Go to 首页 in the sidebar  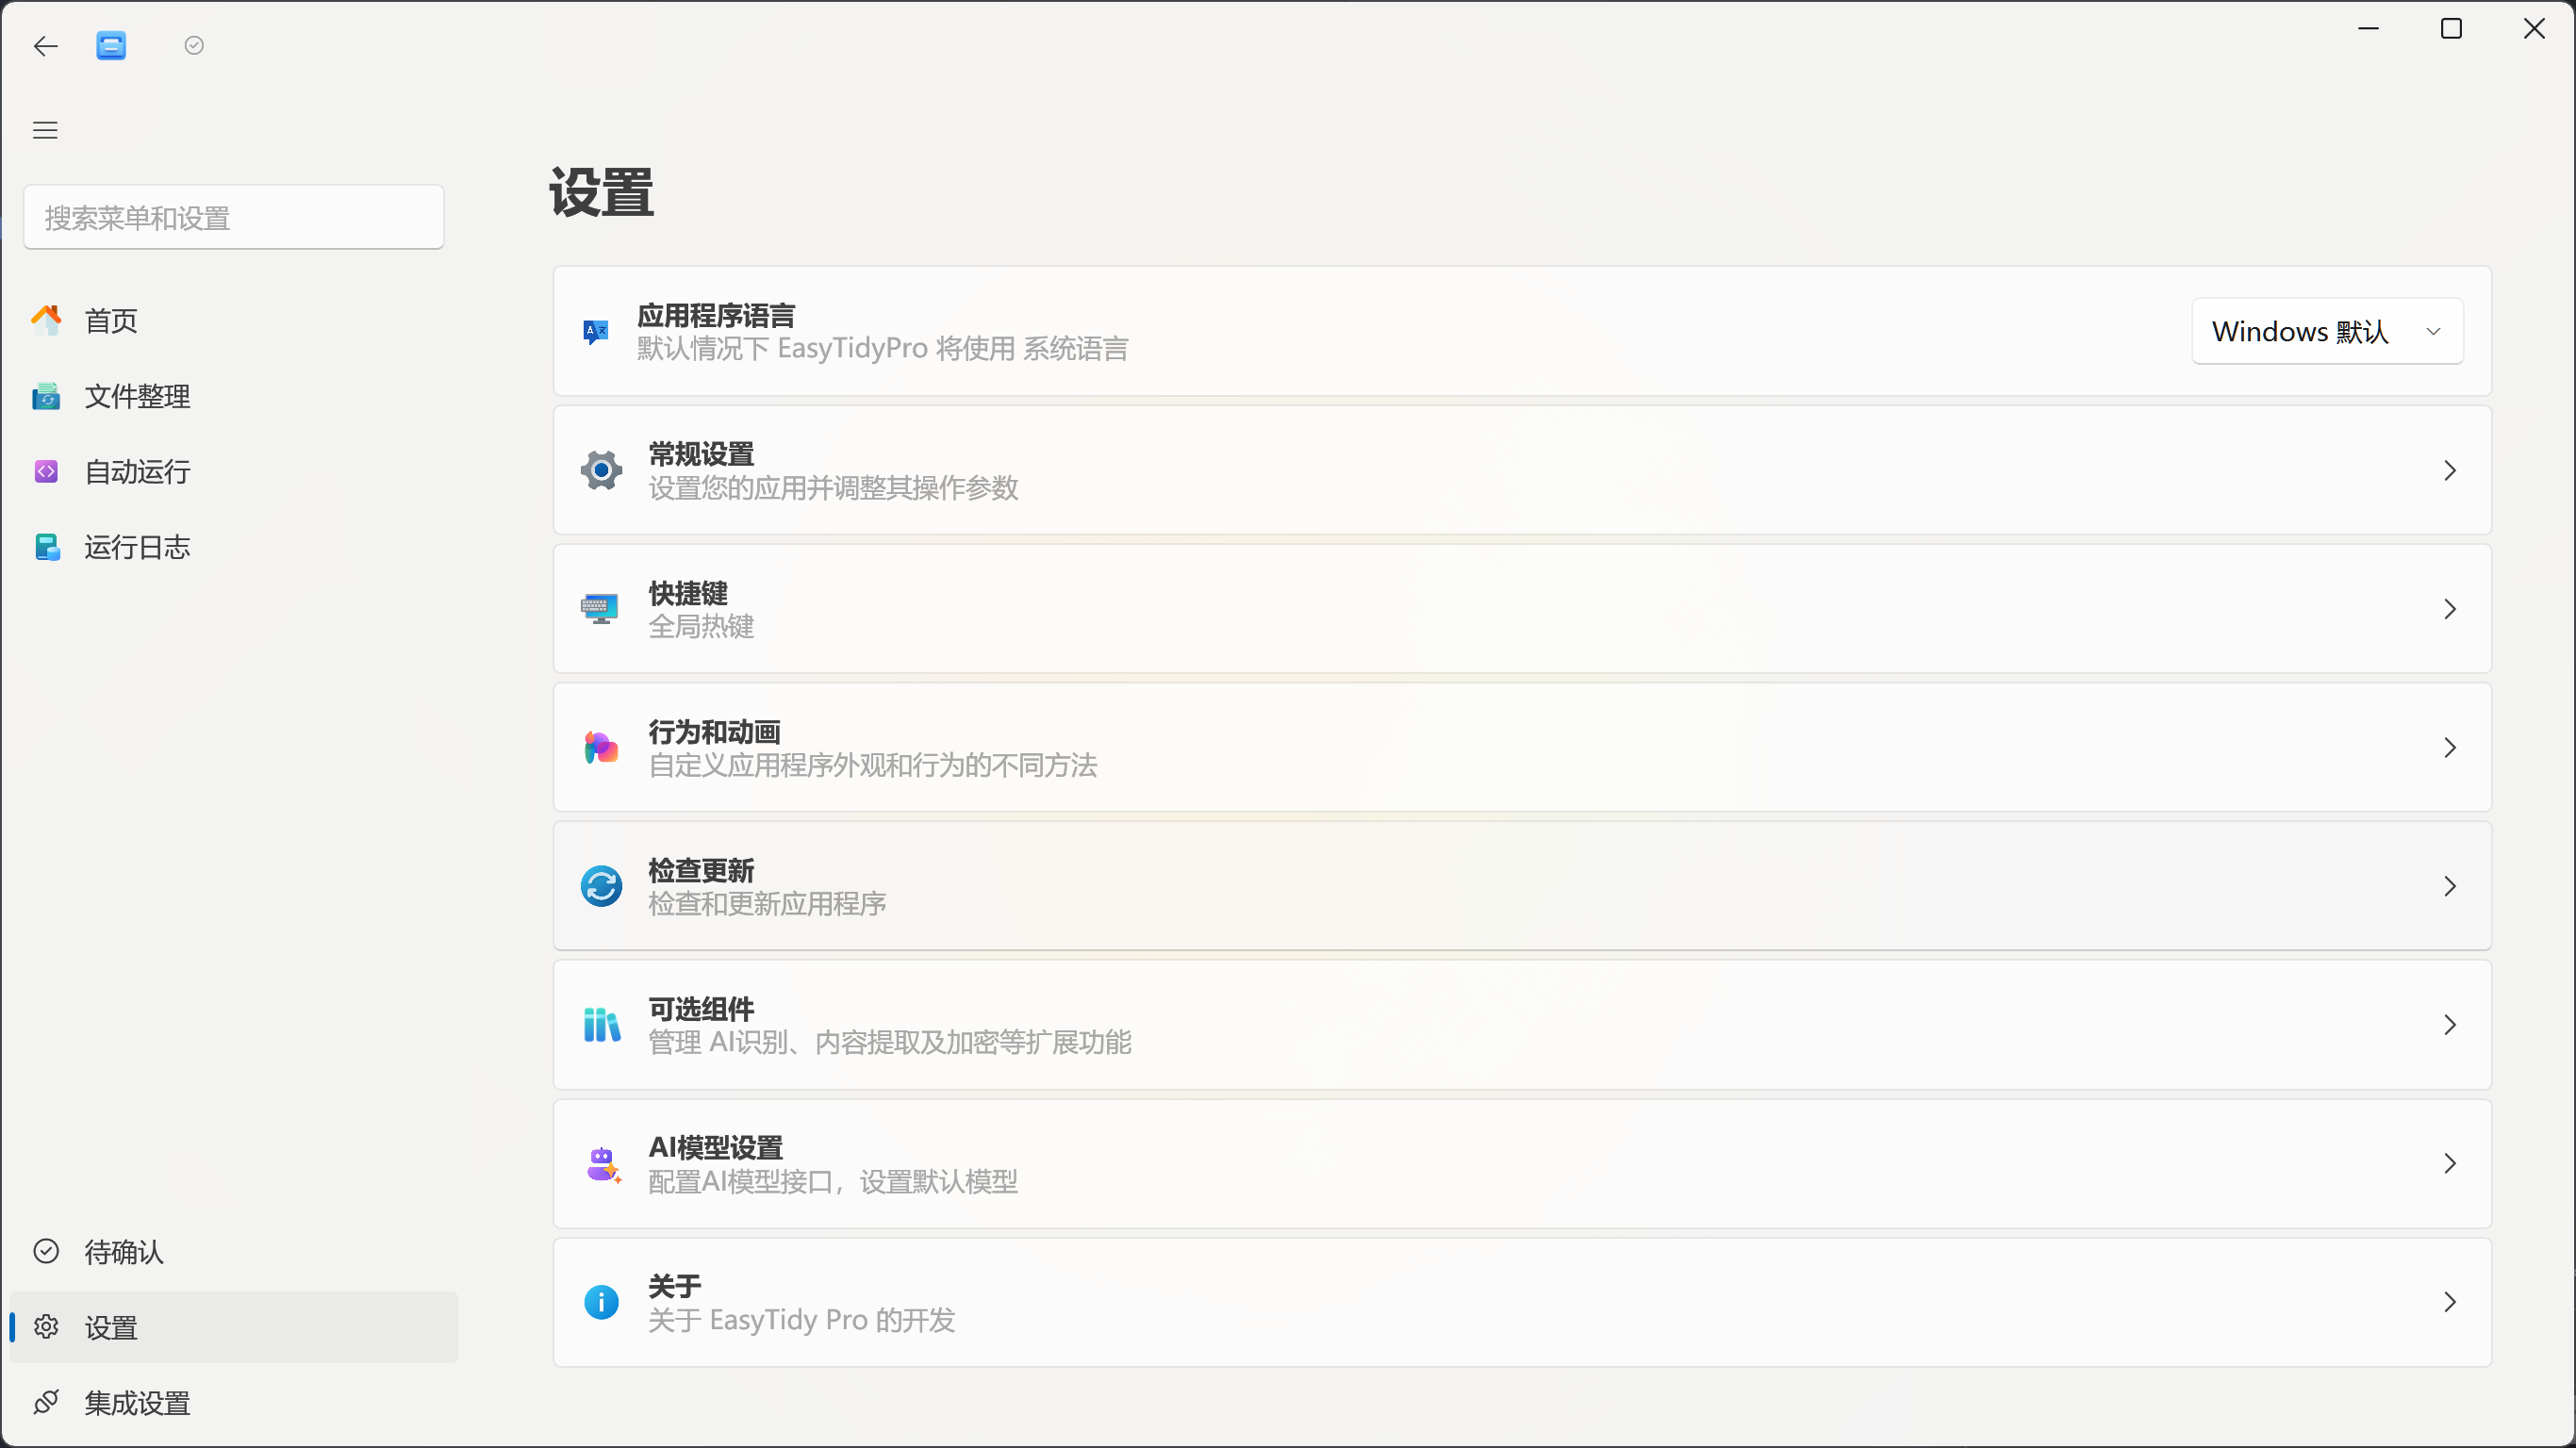point(234,320)
